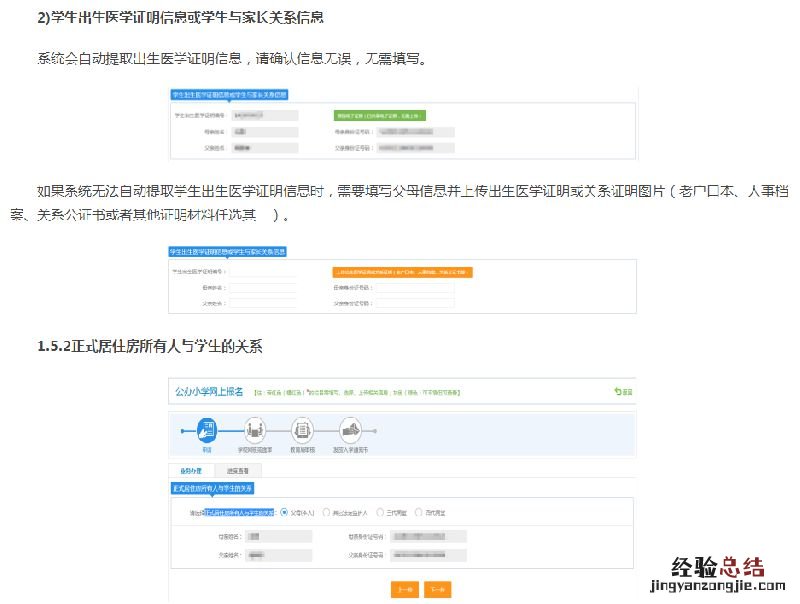This screenshot has width=800, height=604.
Task: Click the filled 母亲姓名 field in first form
Action: [265, 132]
